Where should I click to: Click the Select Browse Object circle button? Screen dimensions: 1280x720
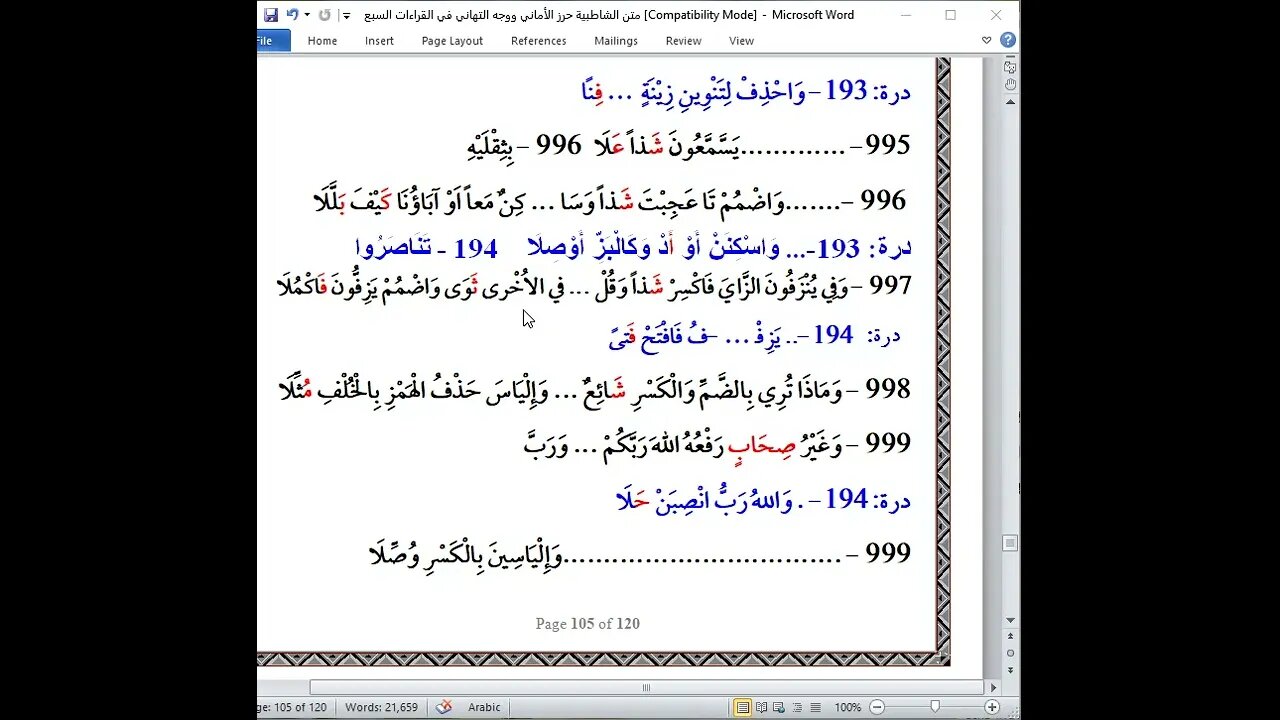1010,653
